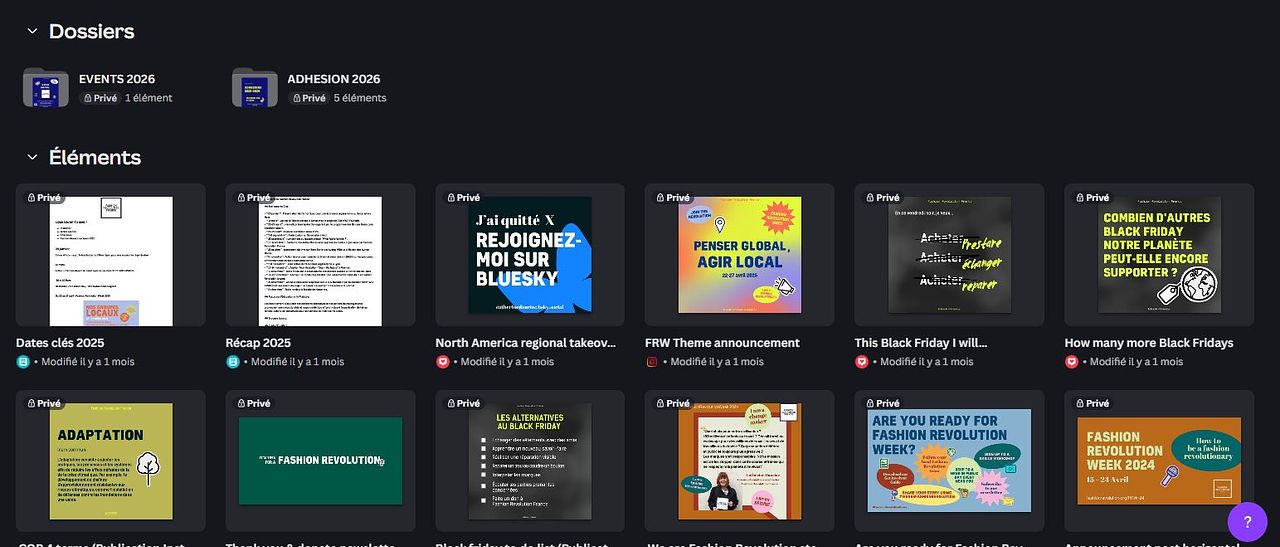Click the Éléments section heading
Screen dimensions: 1280x547
[x=95, y=157]
